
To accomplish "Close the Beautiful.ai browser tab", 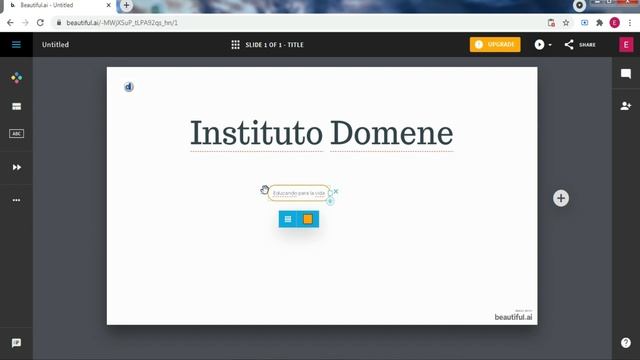I will pyautogui.click(x=109, y=5).
